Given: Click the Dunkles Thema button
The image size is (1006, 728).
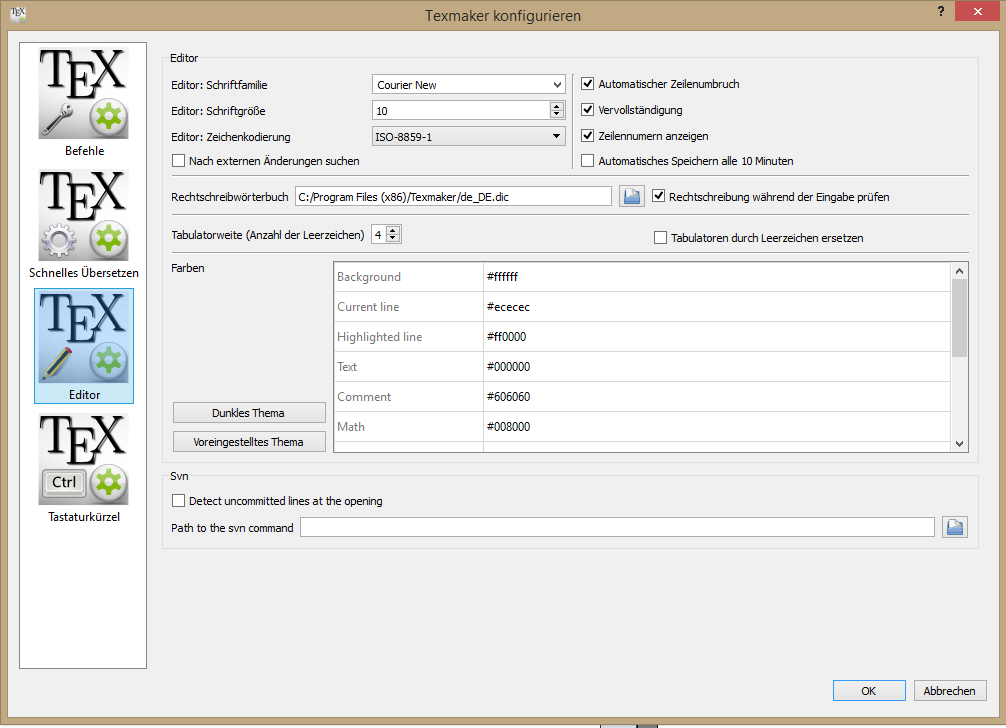Looking at the screenshot, I should [x=249, y=412].
